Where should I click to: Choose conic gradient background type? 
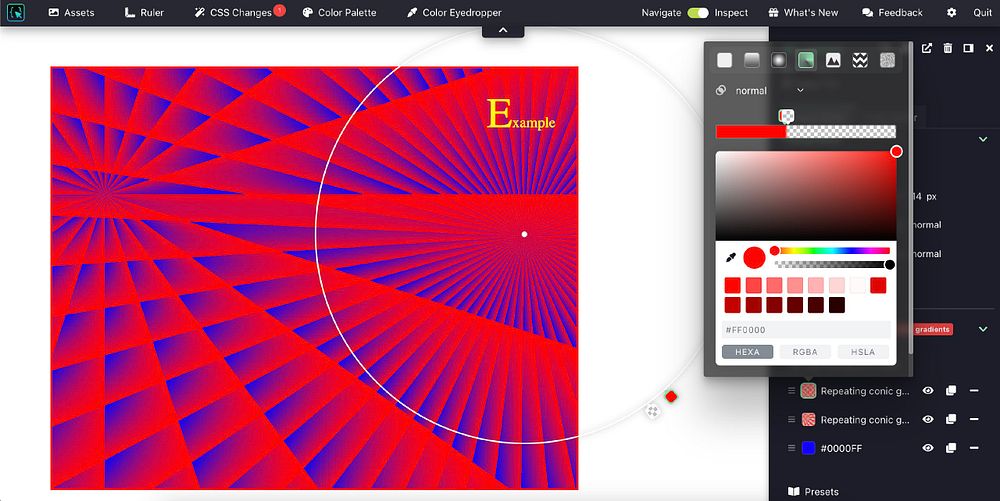coord(805,60)
